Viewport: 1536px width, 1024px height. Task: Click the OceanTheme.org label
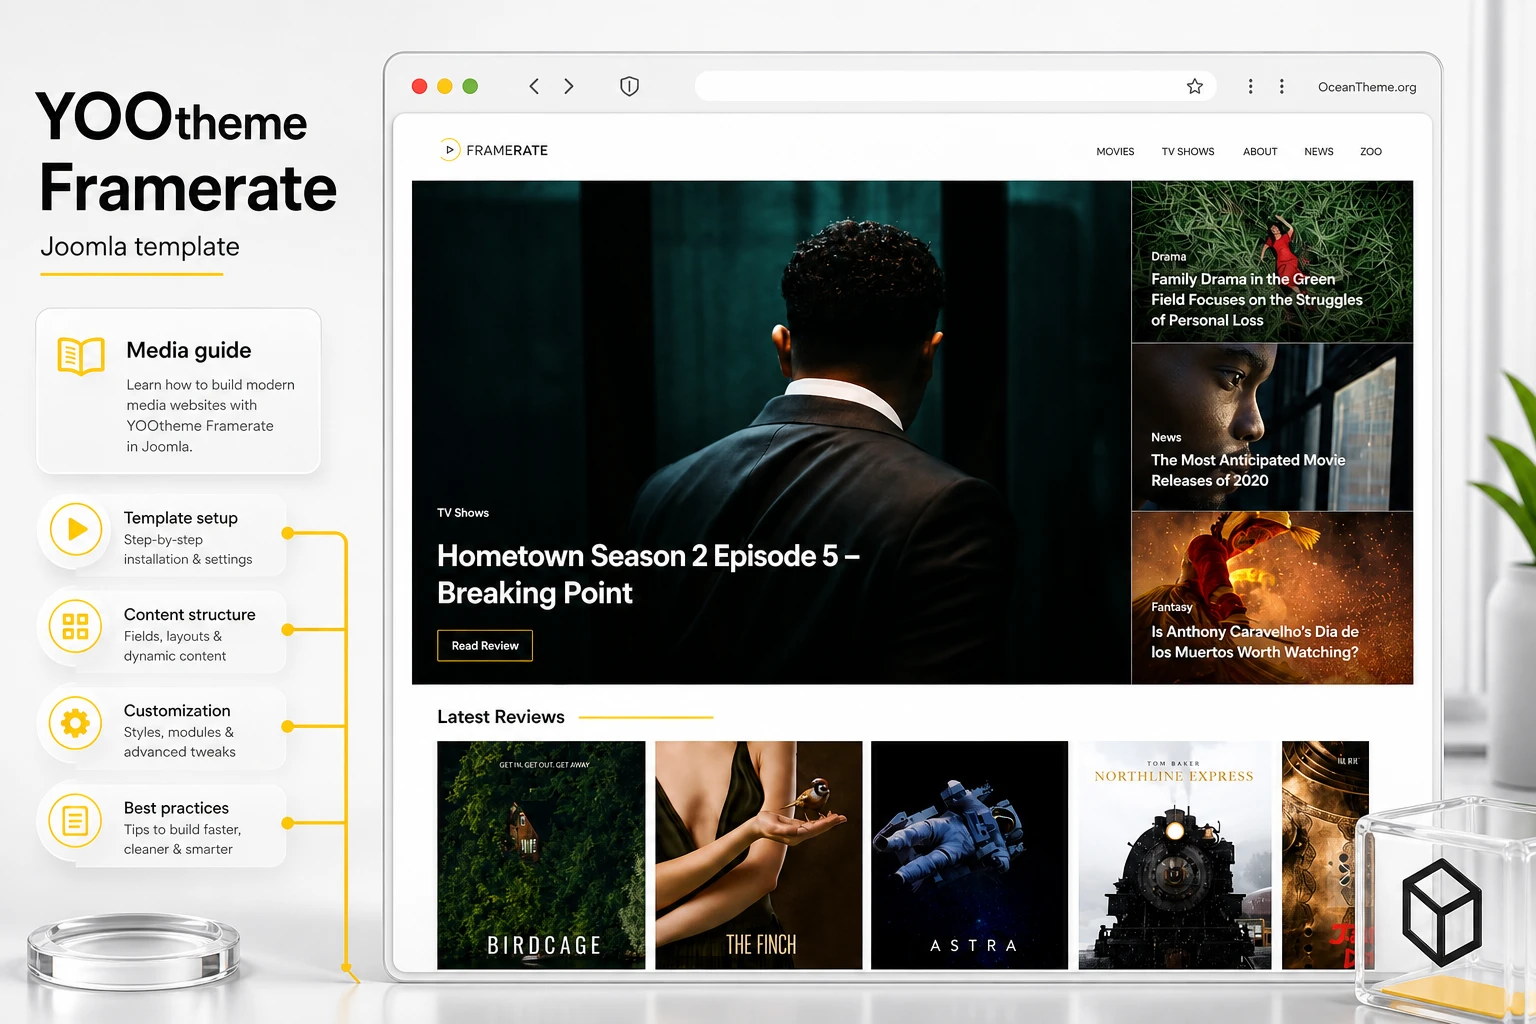coord(1367,87)
